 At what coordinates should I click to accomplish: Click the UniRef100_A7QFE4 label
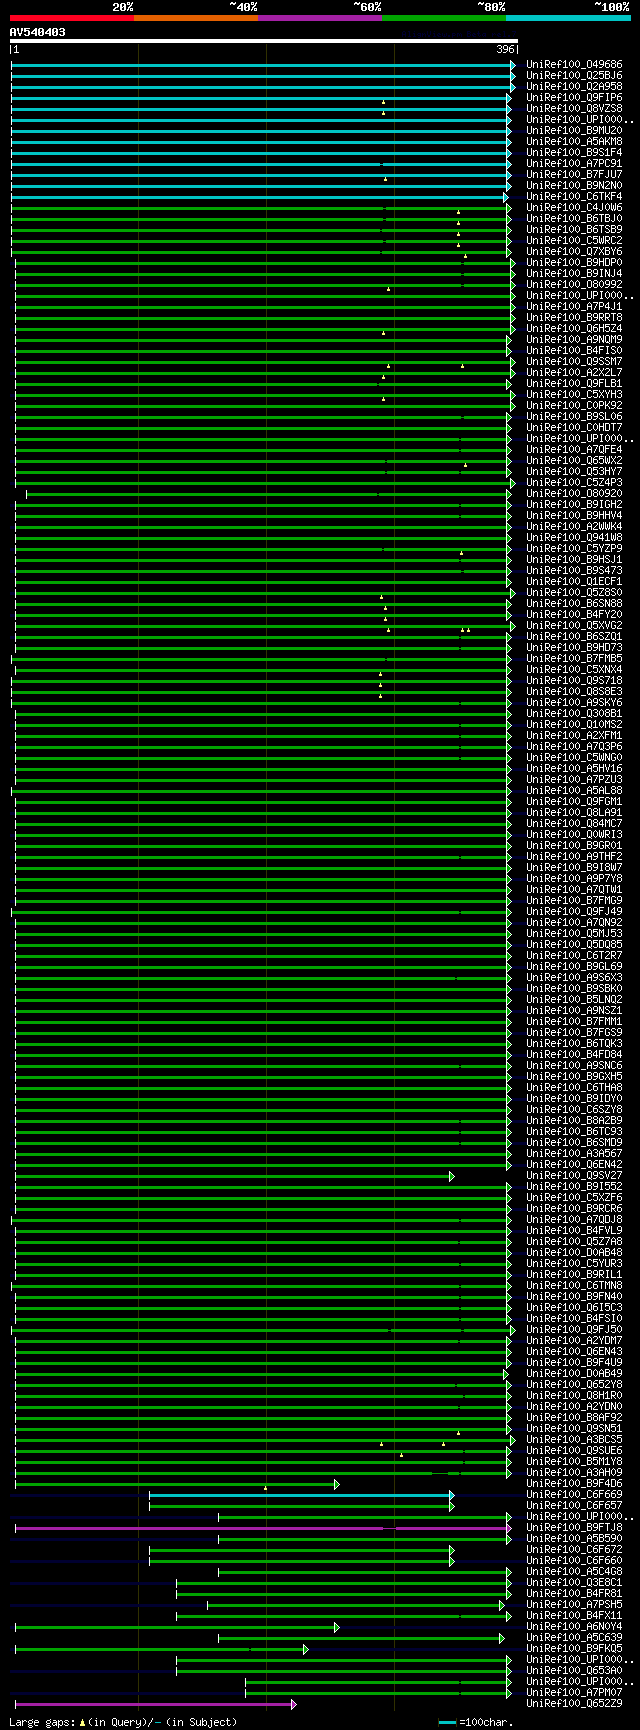(574, 450)
